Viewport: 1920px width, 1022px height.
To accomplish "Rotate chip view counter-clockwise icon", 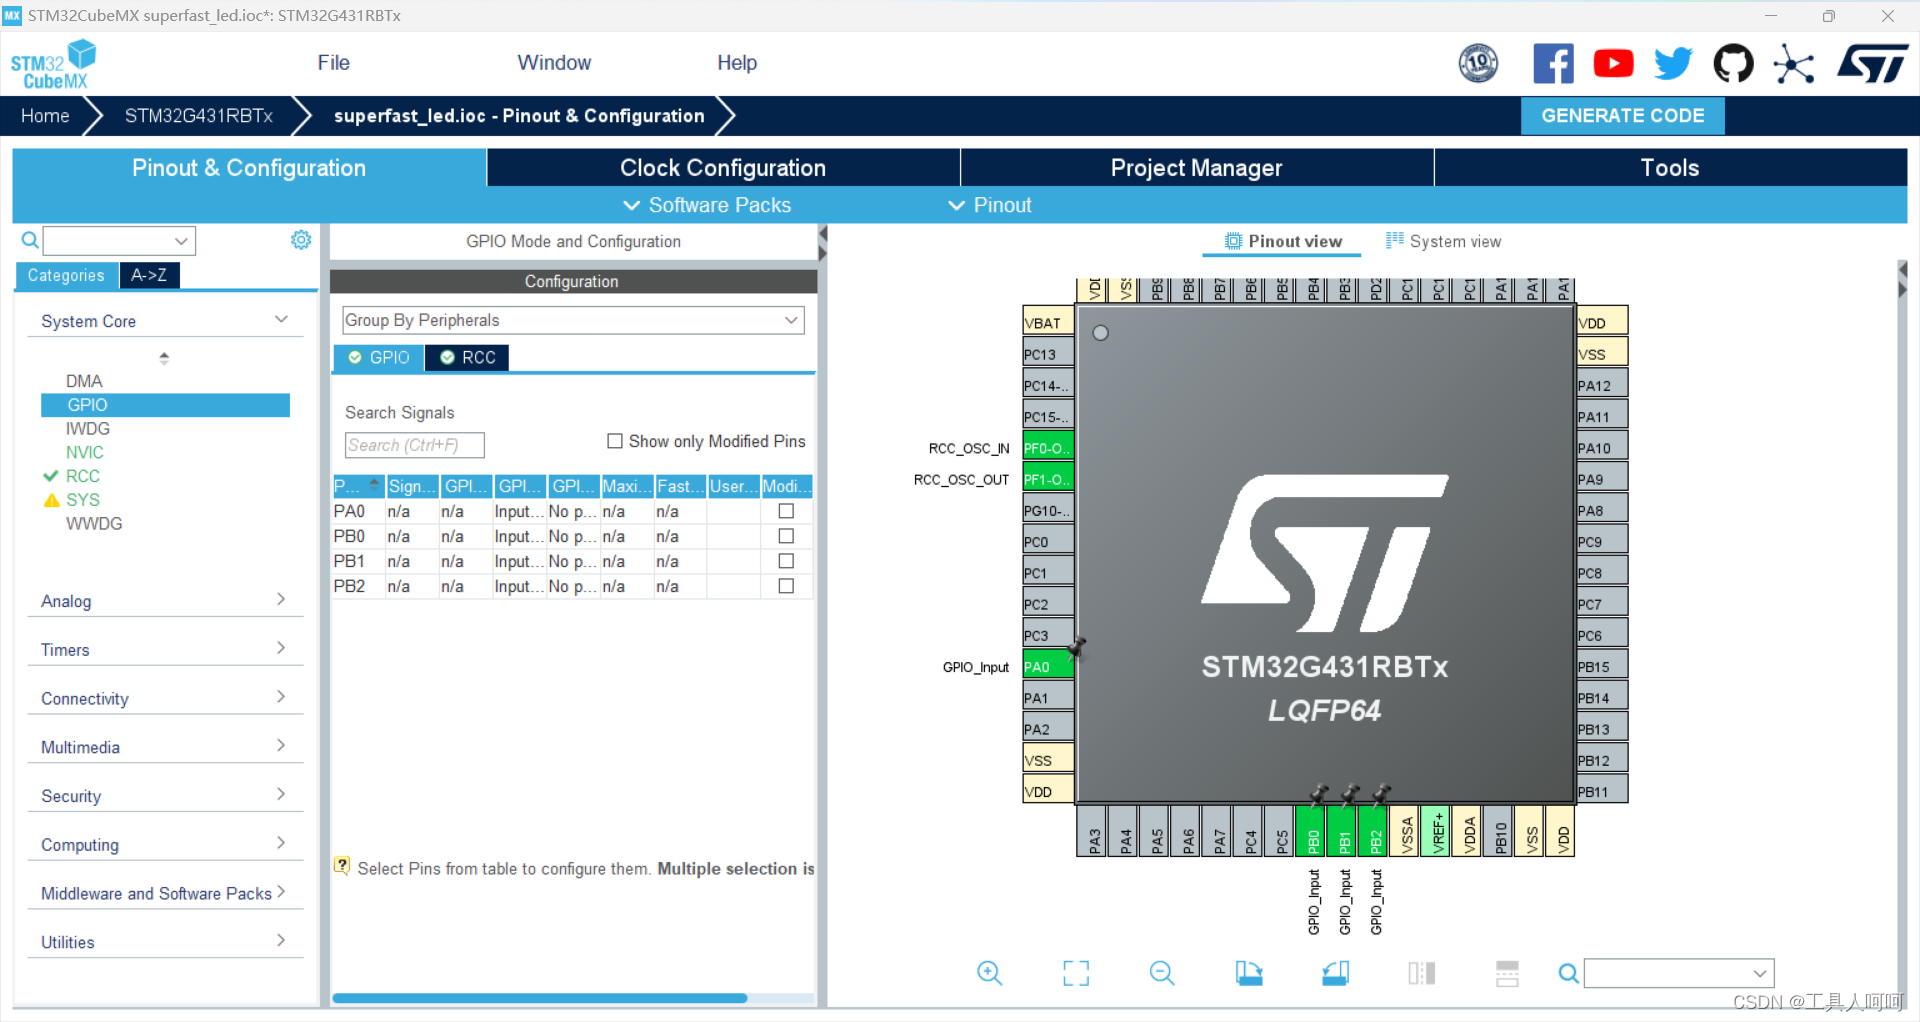I will pyautogui.click(x=1335, y=973).
